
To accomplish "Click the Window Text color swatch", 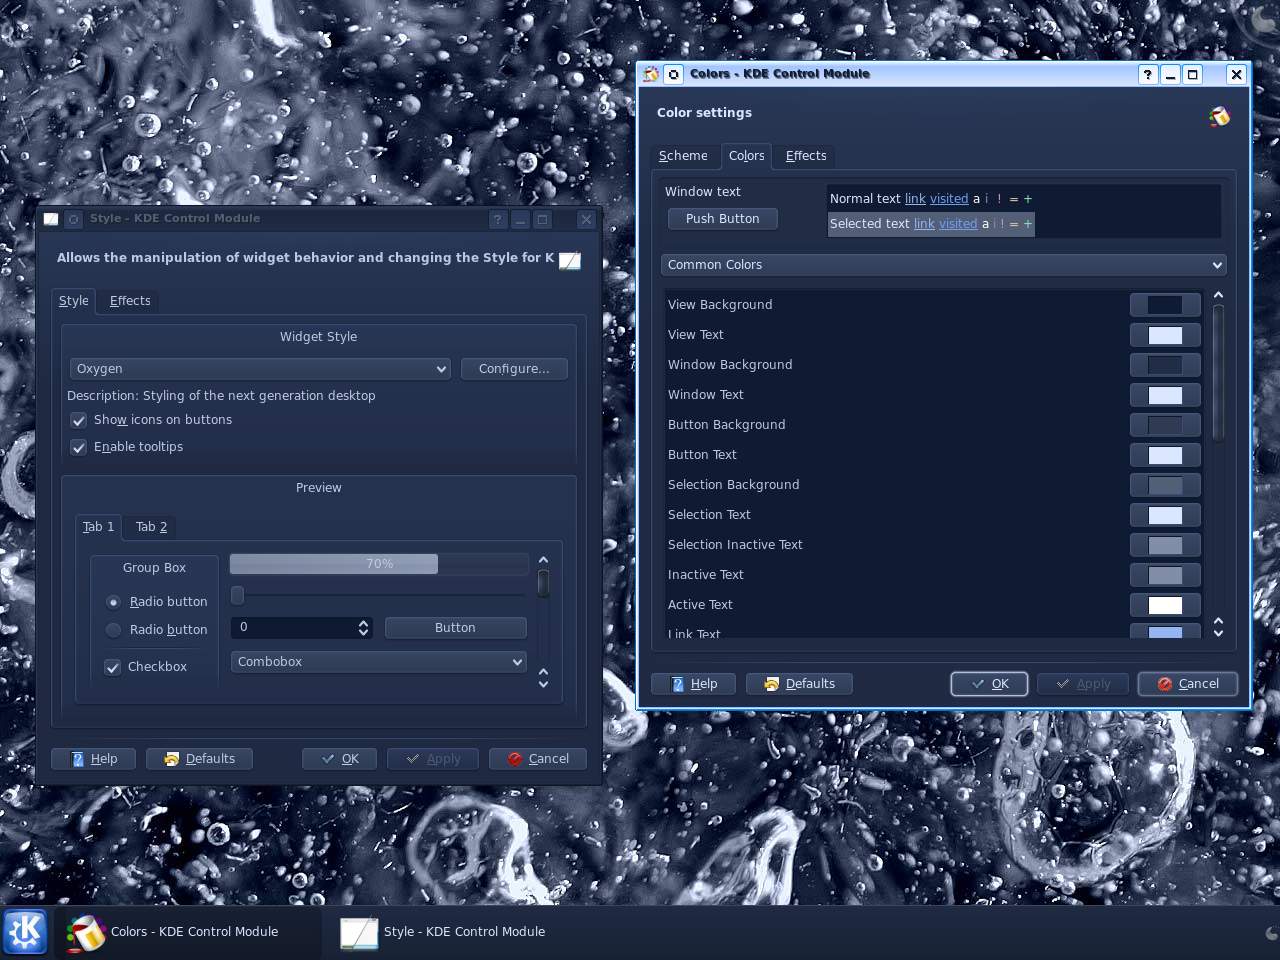I will pos(1165,395).
